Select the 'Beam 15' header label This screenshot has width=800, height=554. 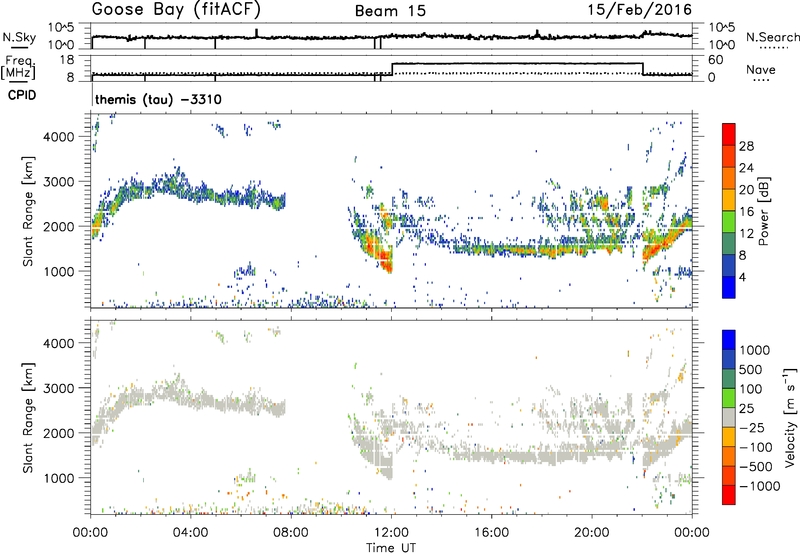[390, 11]
